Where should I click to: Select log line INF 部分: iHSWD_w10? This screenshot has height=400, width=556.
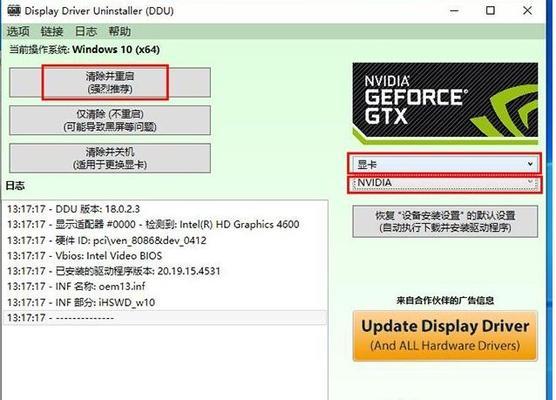click(x=165, y=302)
